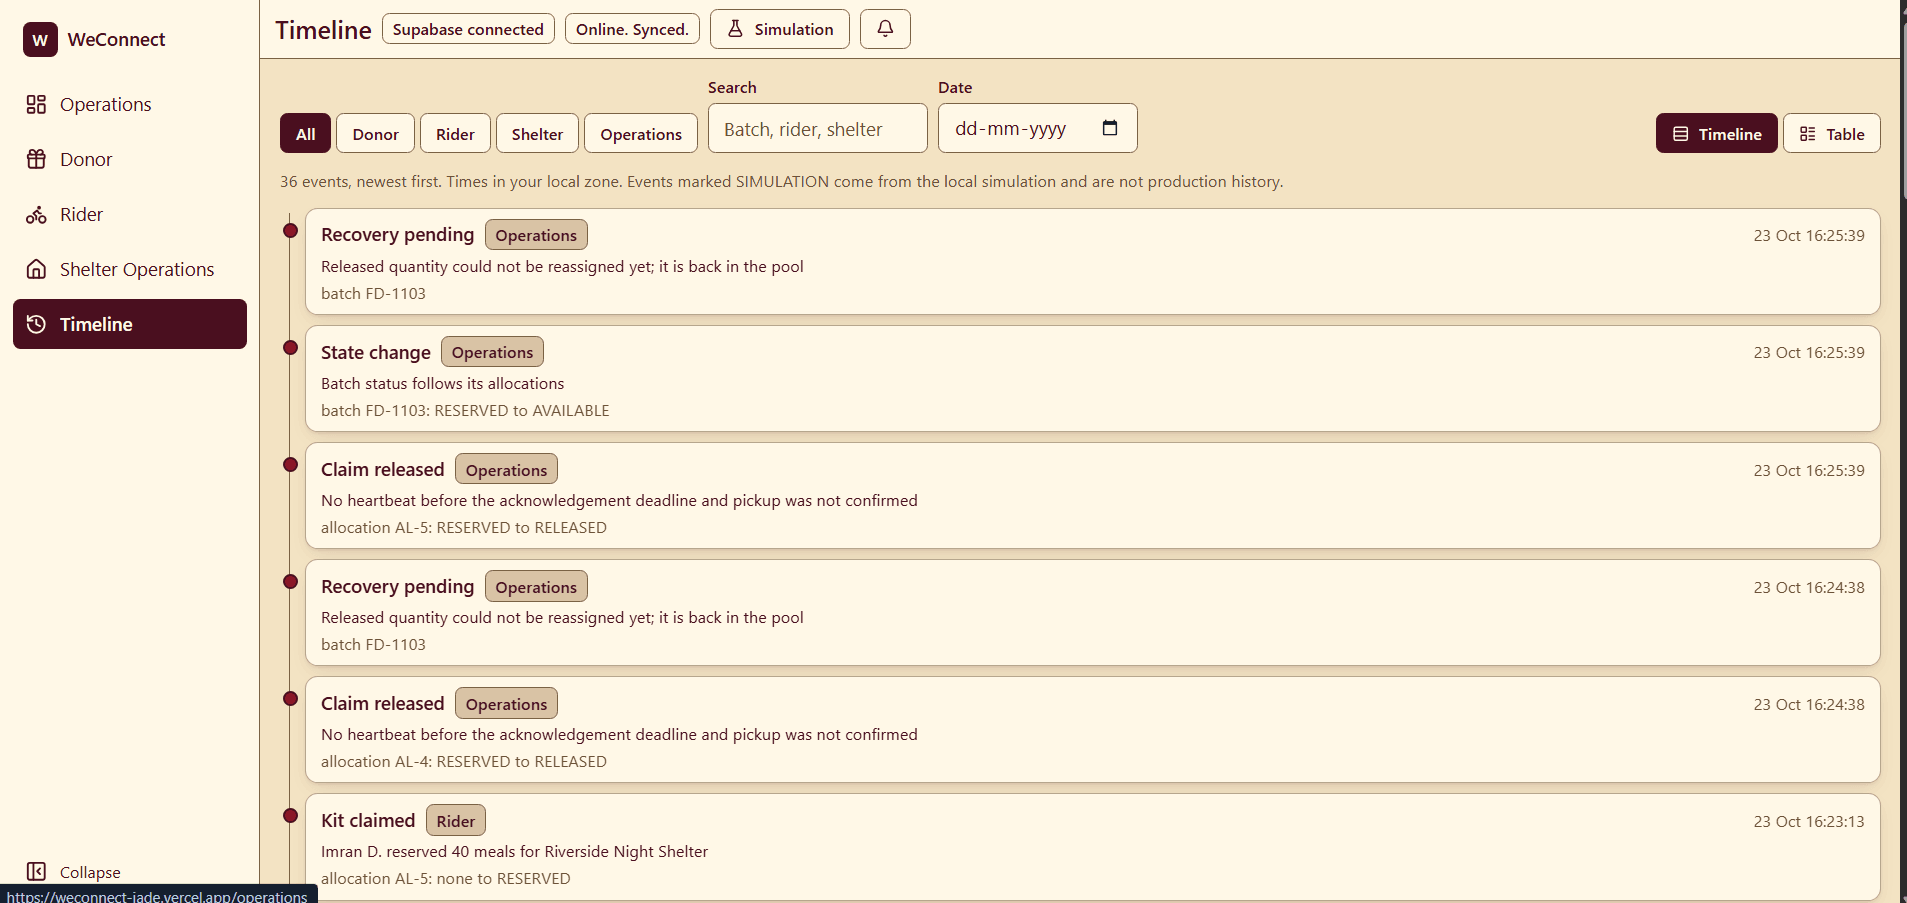Screen dimensions: 1907x903
Task: Click Rider tag on Kit claimed card
Action: click(x=456, y=821)
